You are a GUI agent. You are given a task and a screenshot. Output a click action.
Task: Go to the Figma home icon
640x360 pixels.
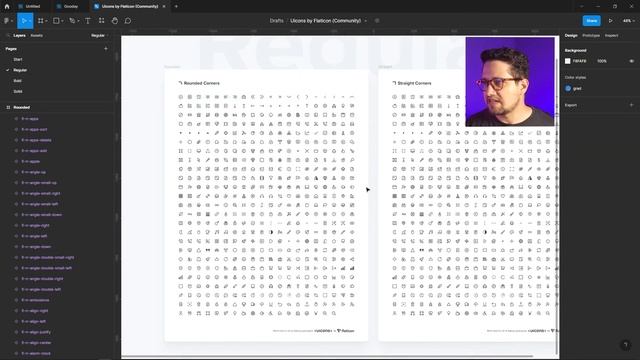coord(7,7)
